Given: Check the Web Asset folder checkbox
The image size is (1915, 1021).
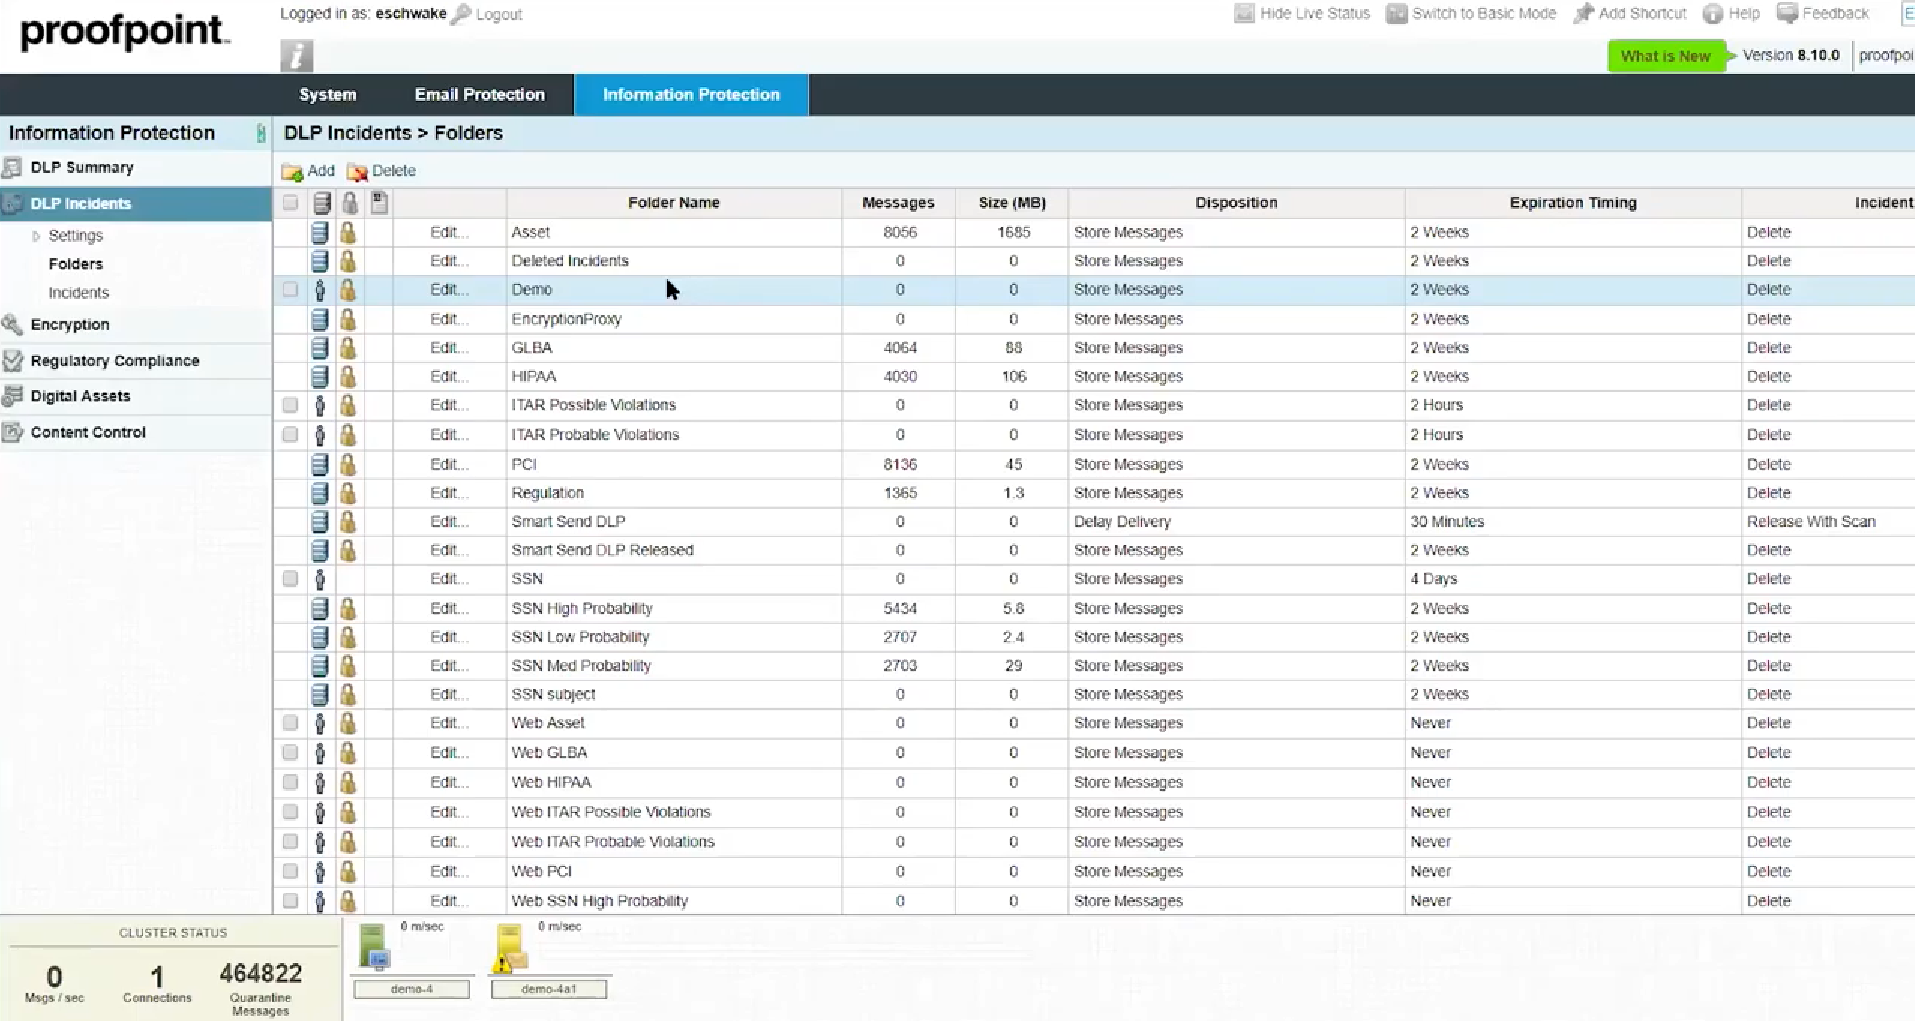Looking at the screenshot, I should [290, 723].
